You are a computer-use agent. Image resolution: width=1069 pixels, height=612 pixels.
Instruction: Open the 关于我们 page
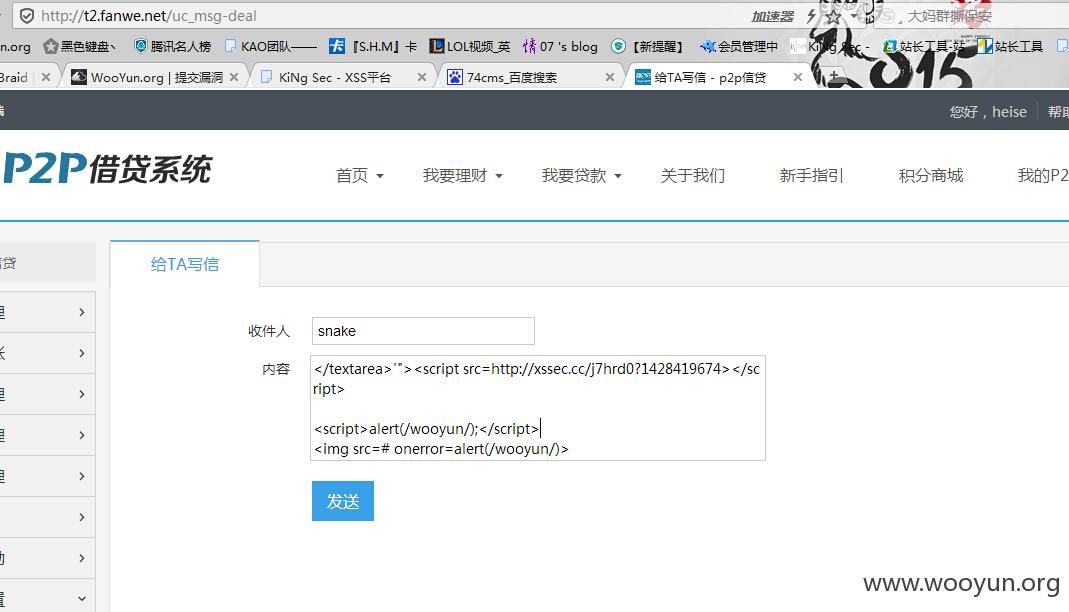[693, 175]
